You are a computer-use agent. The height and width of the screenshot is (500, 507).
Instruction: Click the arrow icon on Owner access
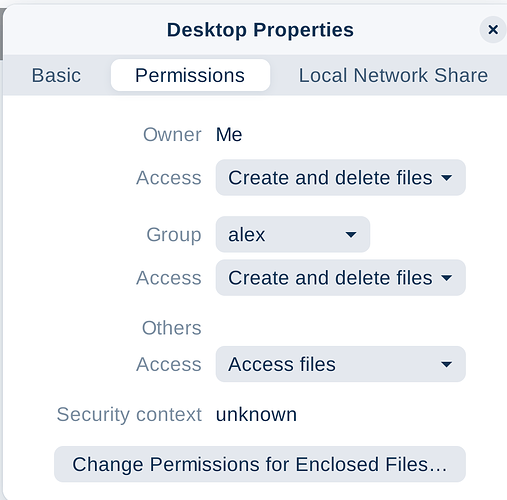[x=446, y=178]
